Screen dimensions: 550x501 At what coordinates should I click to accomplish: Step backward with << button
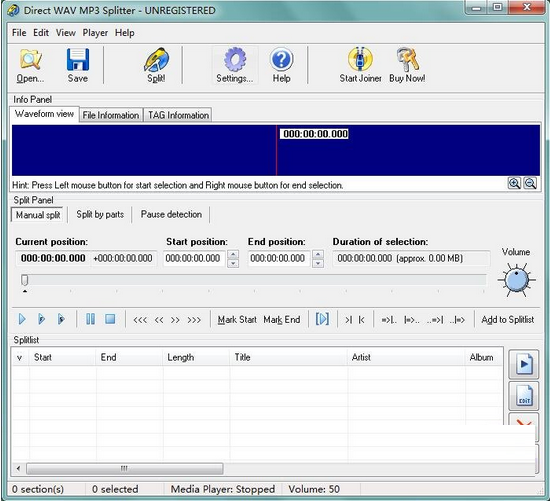pyautogui.click(x=159, y=320)
